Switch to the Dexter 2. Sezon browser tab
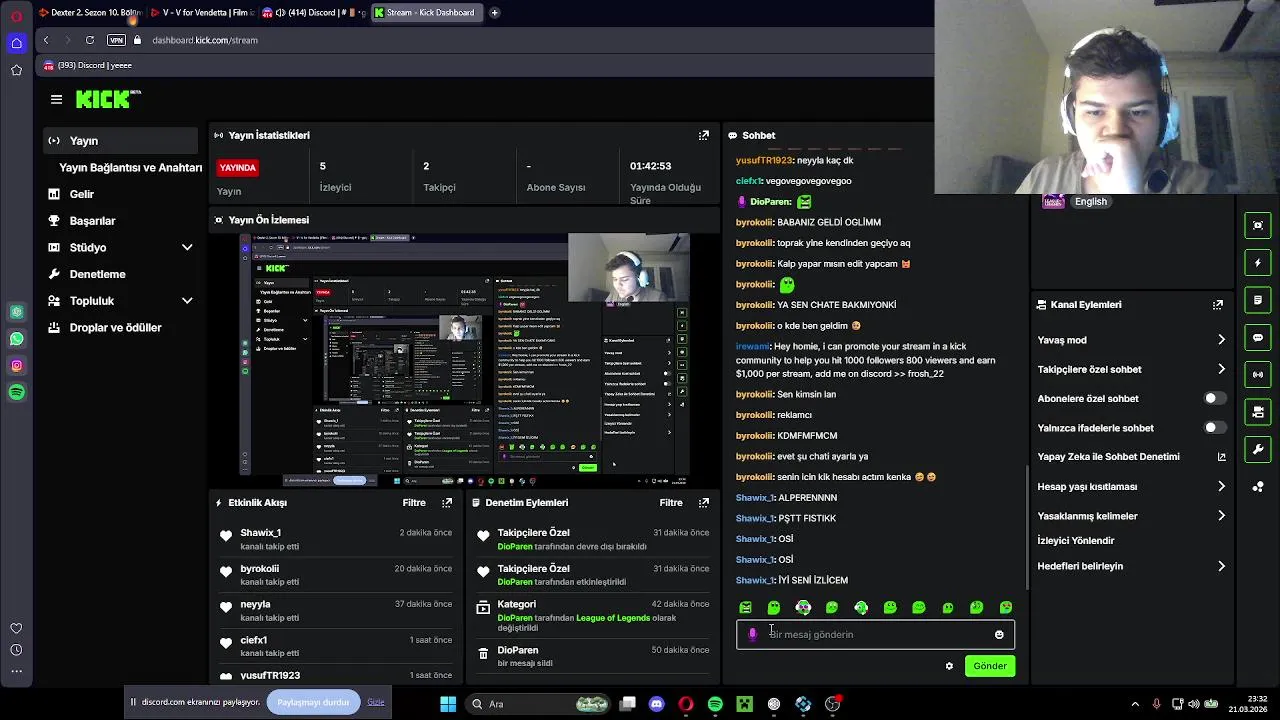1280x720 pixels. point(90,13)
